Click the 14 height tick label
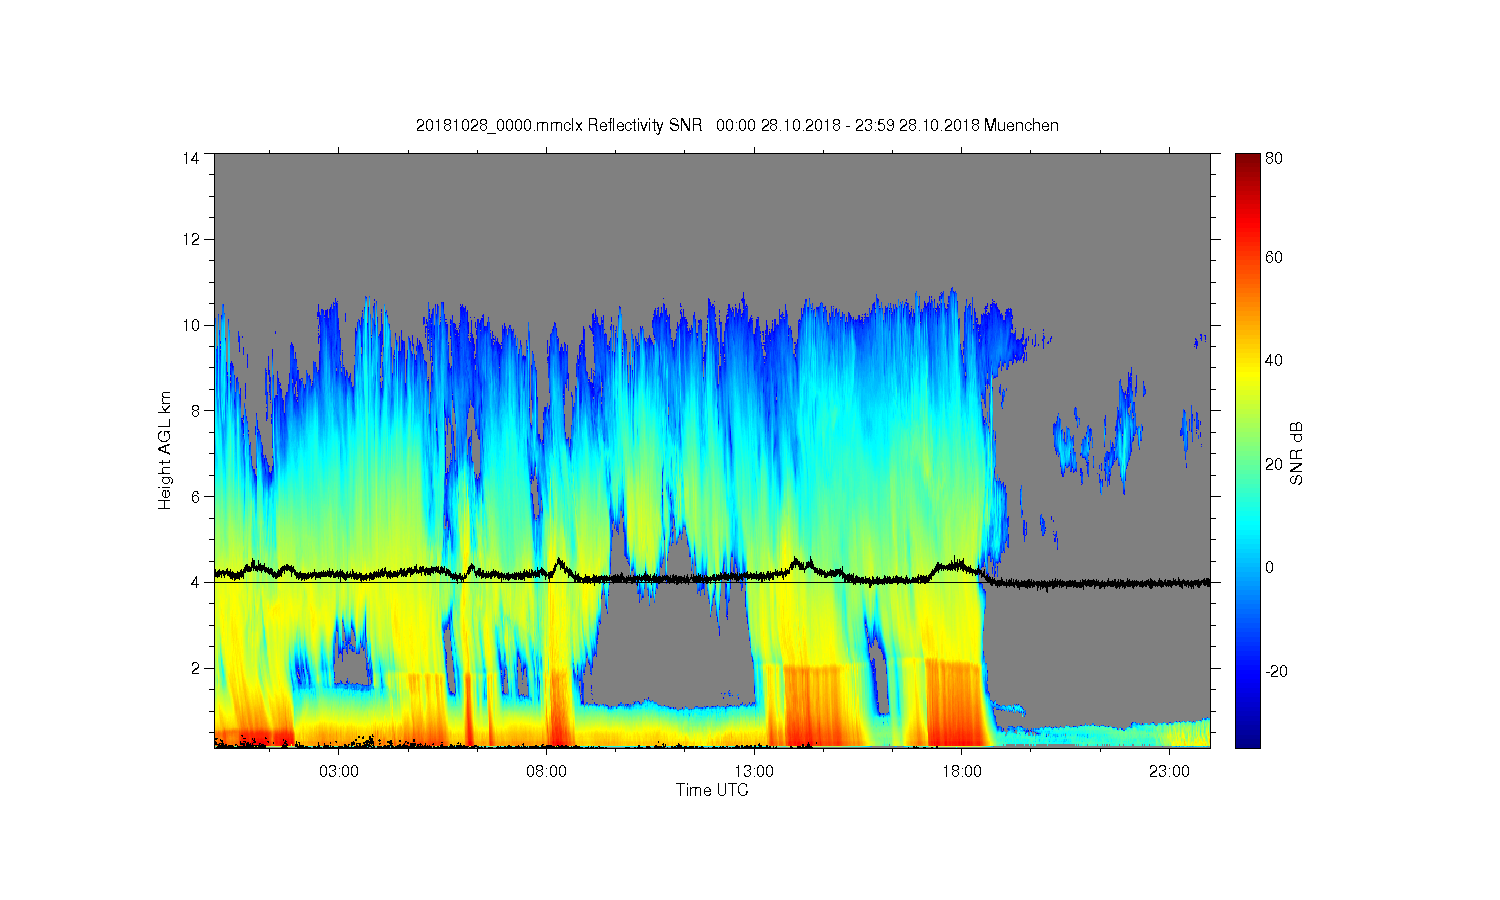Viewport: 1500px width, 900px height. pos(190,158)
